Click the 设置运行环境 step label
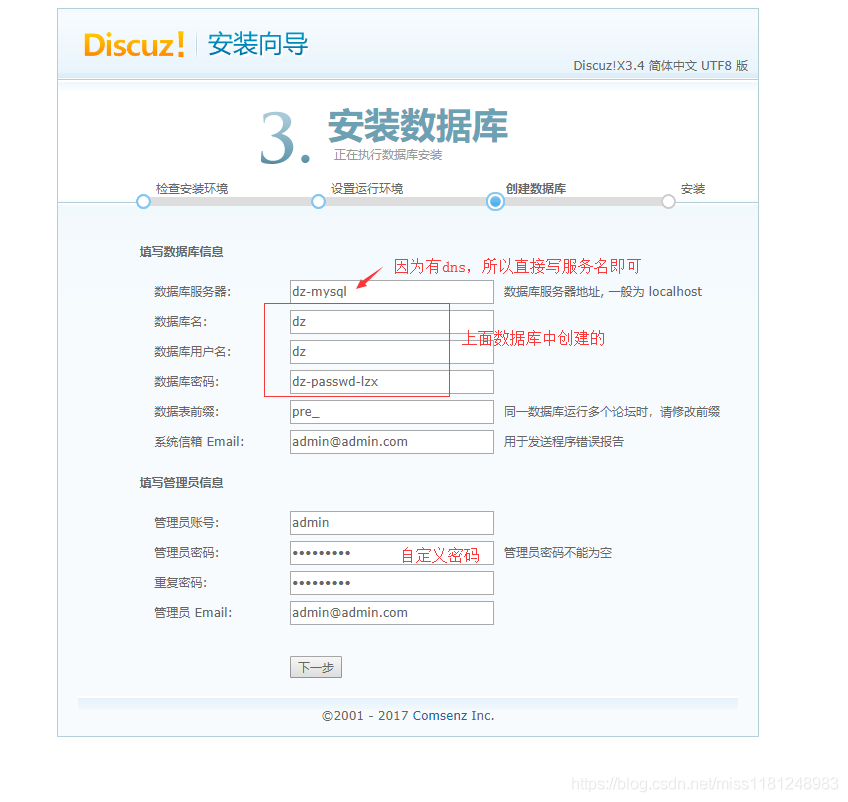The width and height of the screenshot is (848, 802). point(367,189)
